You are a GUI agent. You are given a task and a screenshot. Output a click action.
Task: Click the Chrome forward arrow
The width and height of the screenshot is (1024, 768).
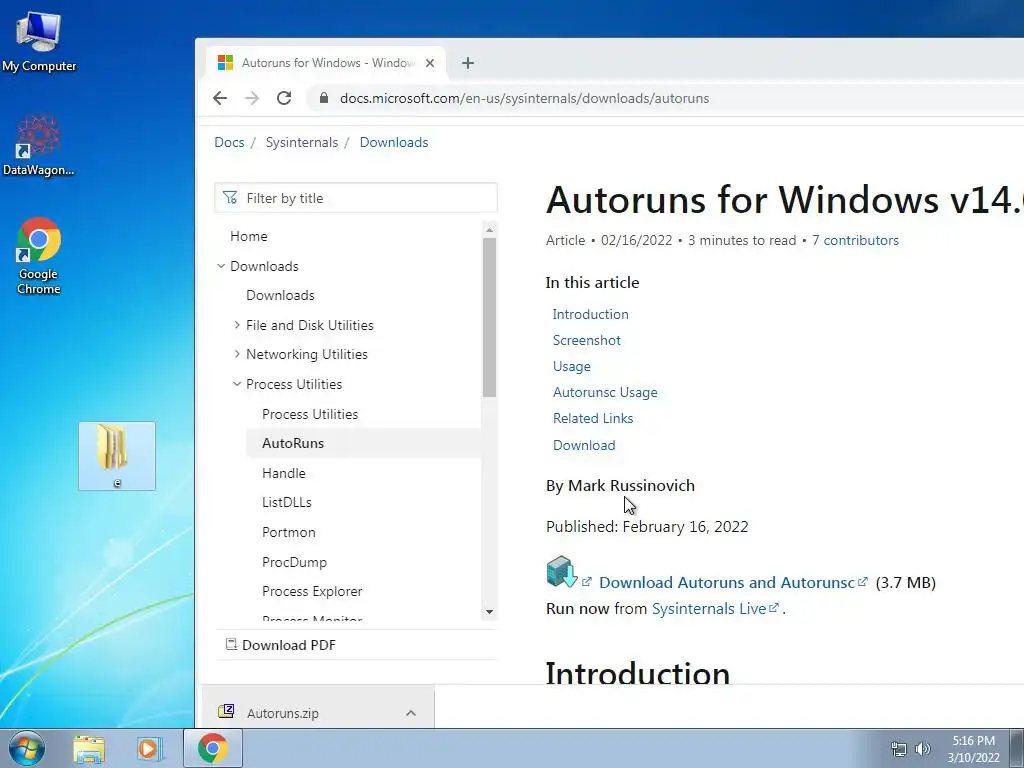click(252, 98)
